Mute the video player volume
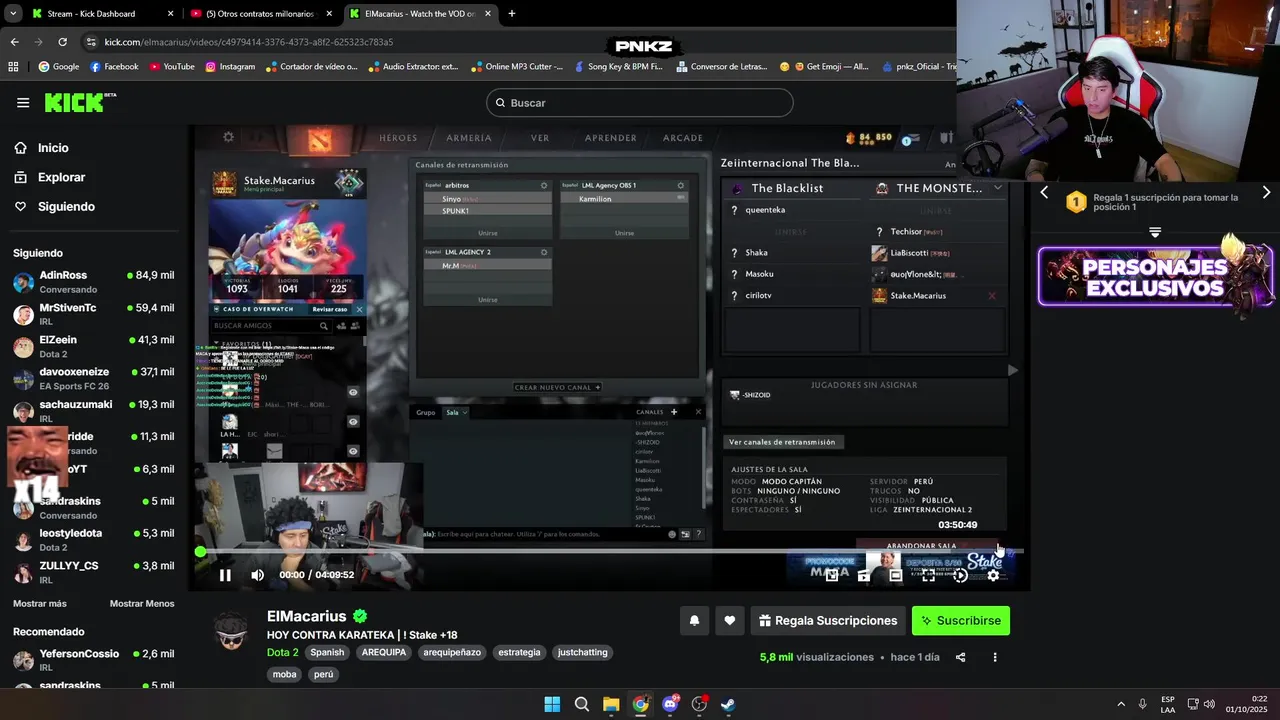 click(x=257, y=575)
